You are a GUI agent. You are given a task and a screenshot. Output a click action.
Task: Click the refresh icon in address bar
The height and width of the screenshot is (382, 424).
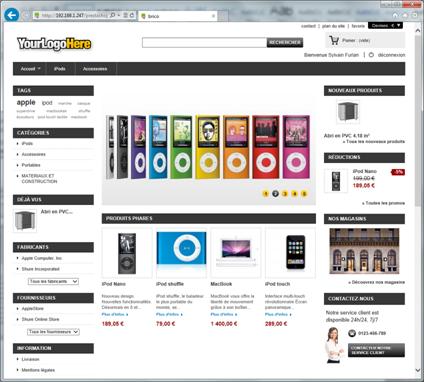tap(132, 15)
